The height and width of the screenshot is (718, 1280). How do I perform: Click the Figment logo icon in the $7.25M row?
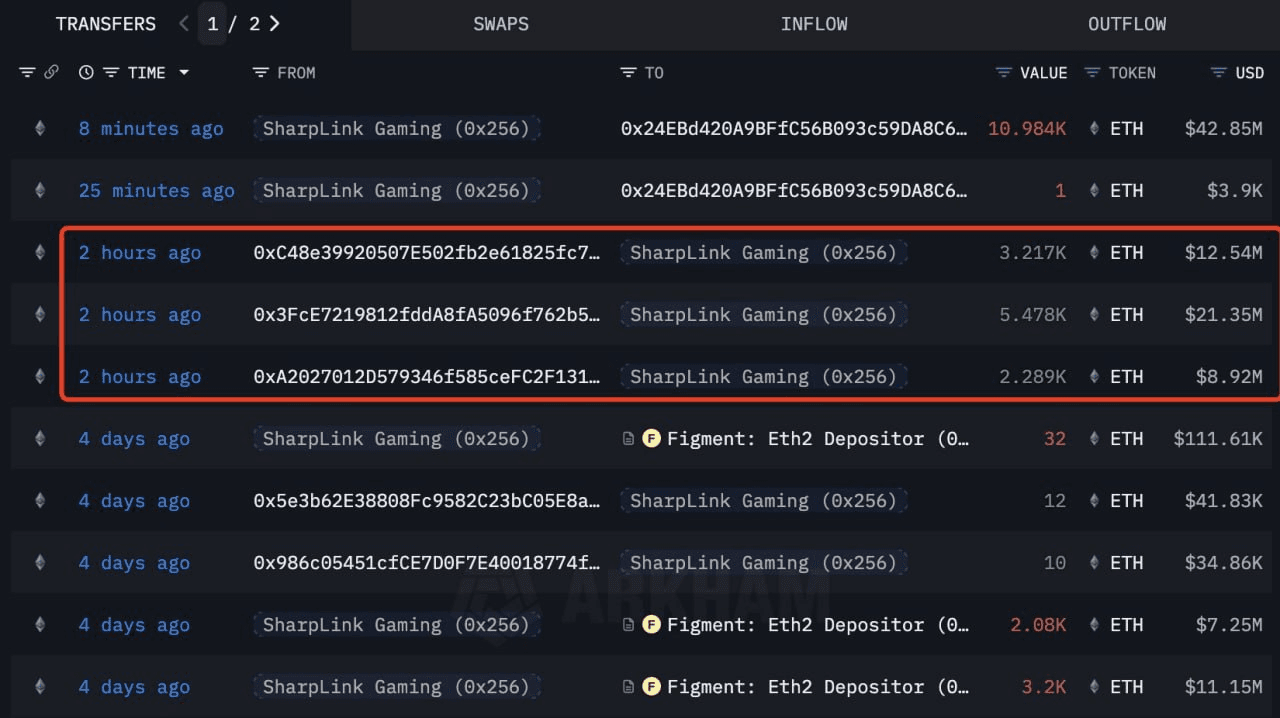[x=651, y=624]
